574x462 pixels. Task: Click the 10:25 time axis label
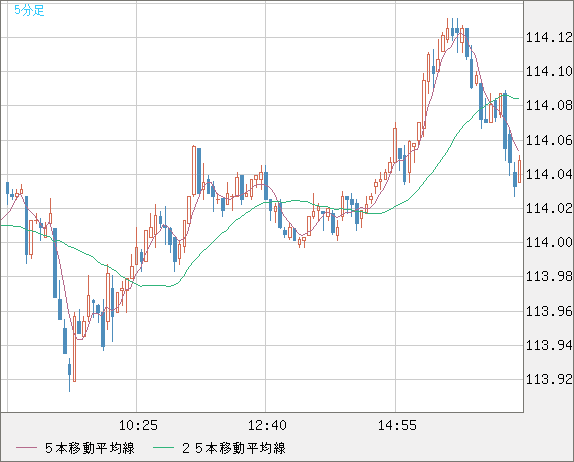(138, 425)
